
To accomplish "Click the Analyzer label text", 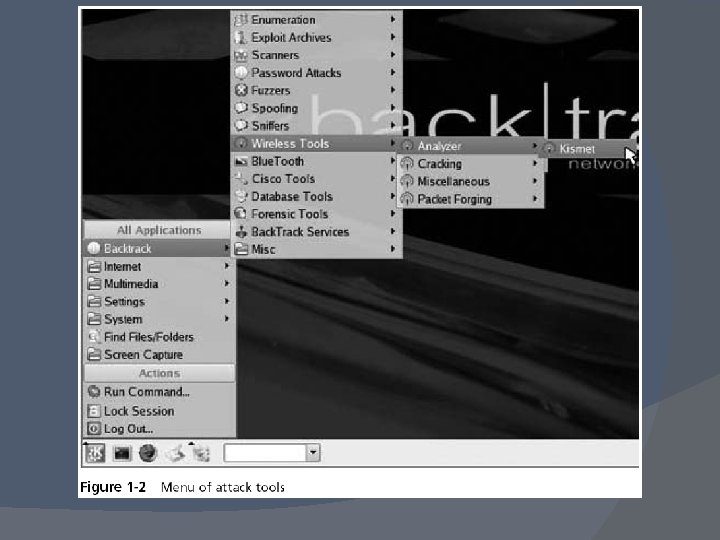I will (x=439, y=146).
